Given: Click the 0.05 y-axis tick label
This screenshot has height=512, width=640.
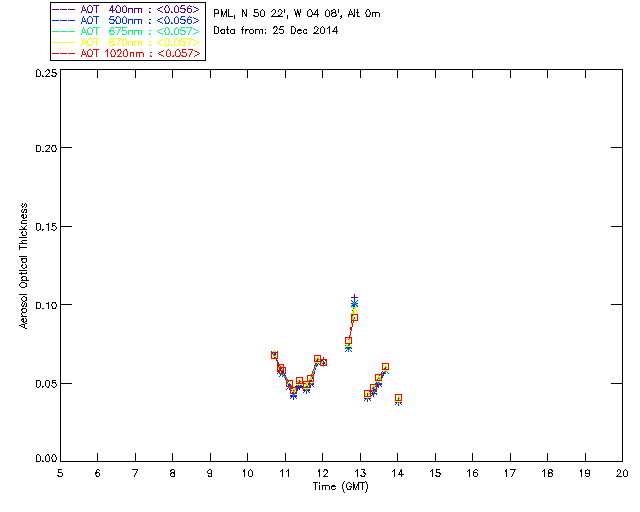Looking at the screenshot, I should pos(46,384).
